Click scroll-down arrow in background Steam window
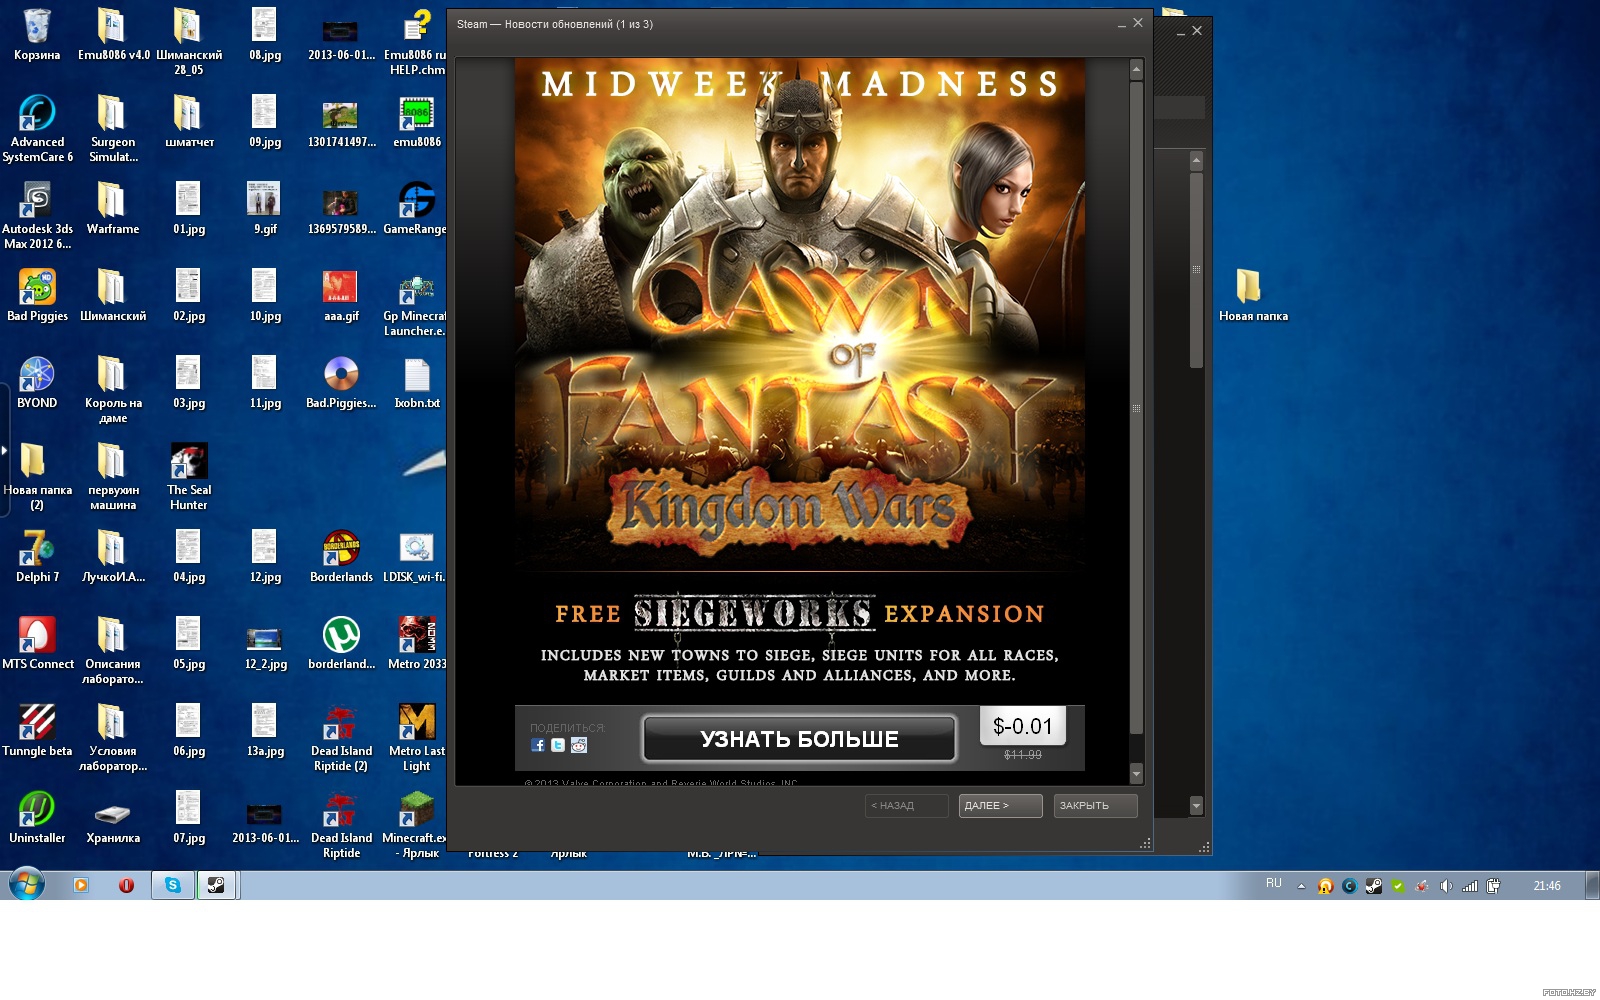This screenshot has width=1600, height=1000. click(x=1196, y=806)
